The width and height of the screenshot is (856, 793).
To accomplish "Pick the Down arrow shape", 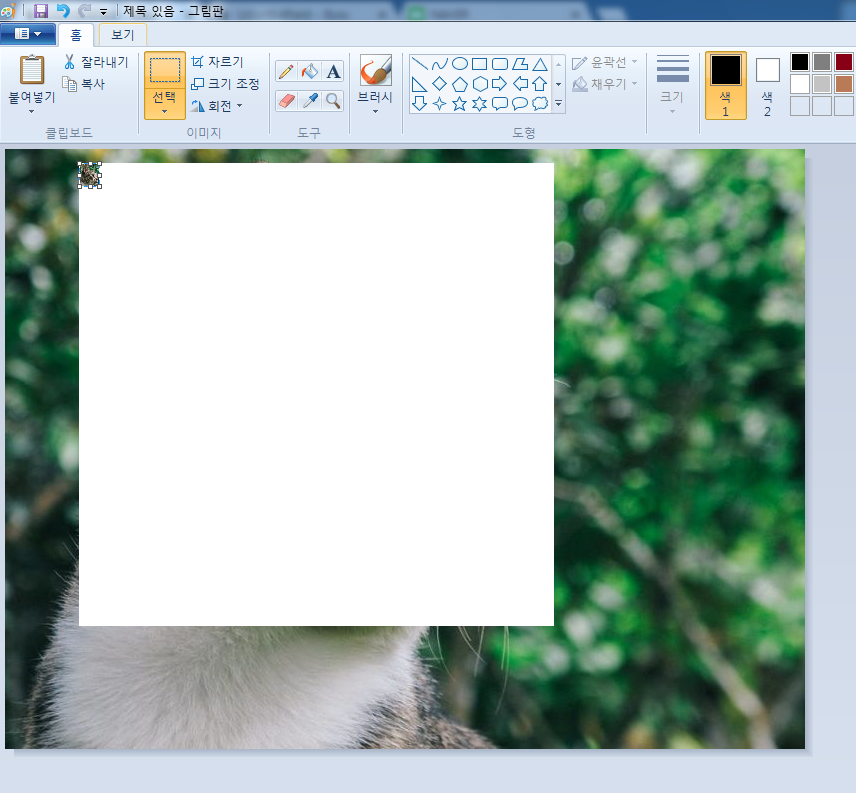I will (x=419, y=103).
